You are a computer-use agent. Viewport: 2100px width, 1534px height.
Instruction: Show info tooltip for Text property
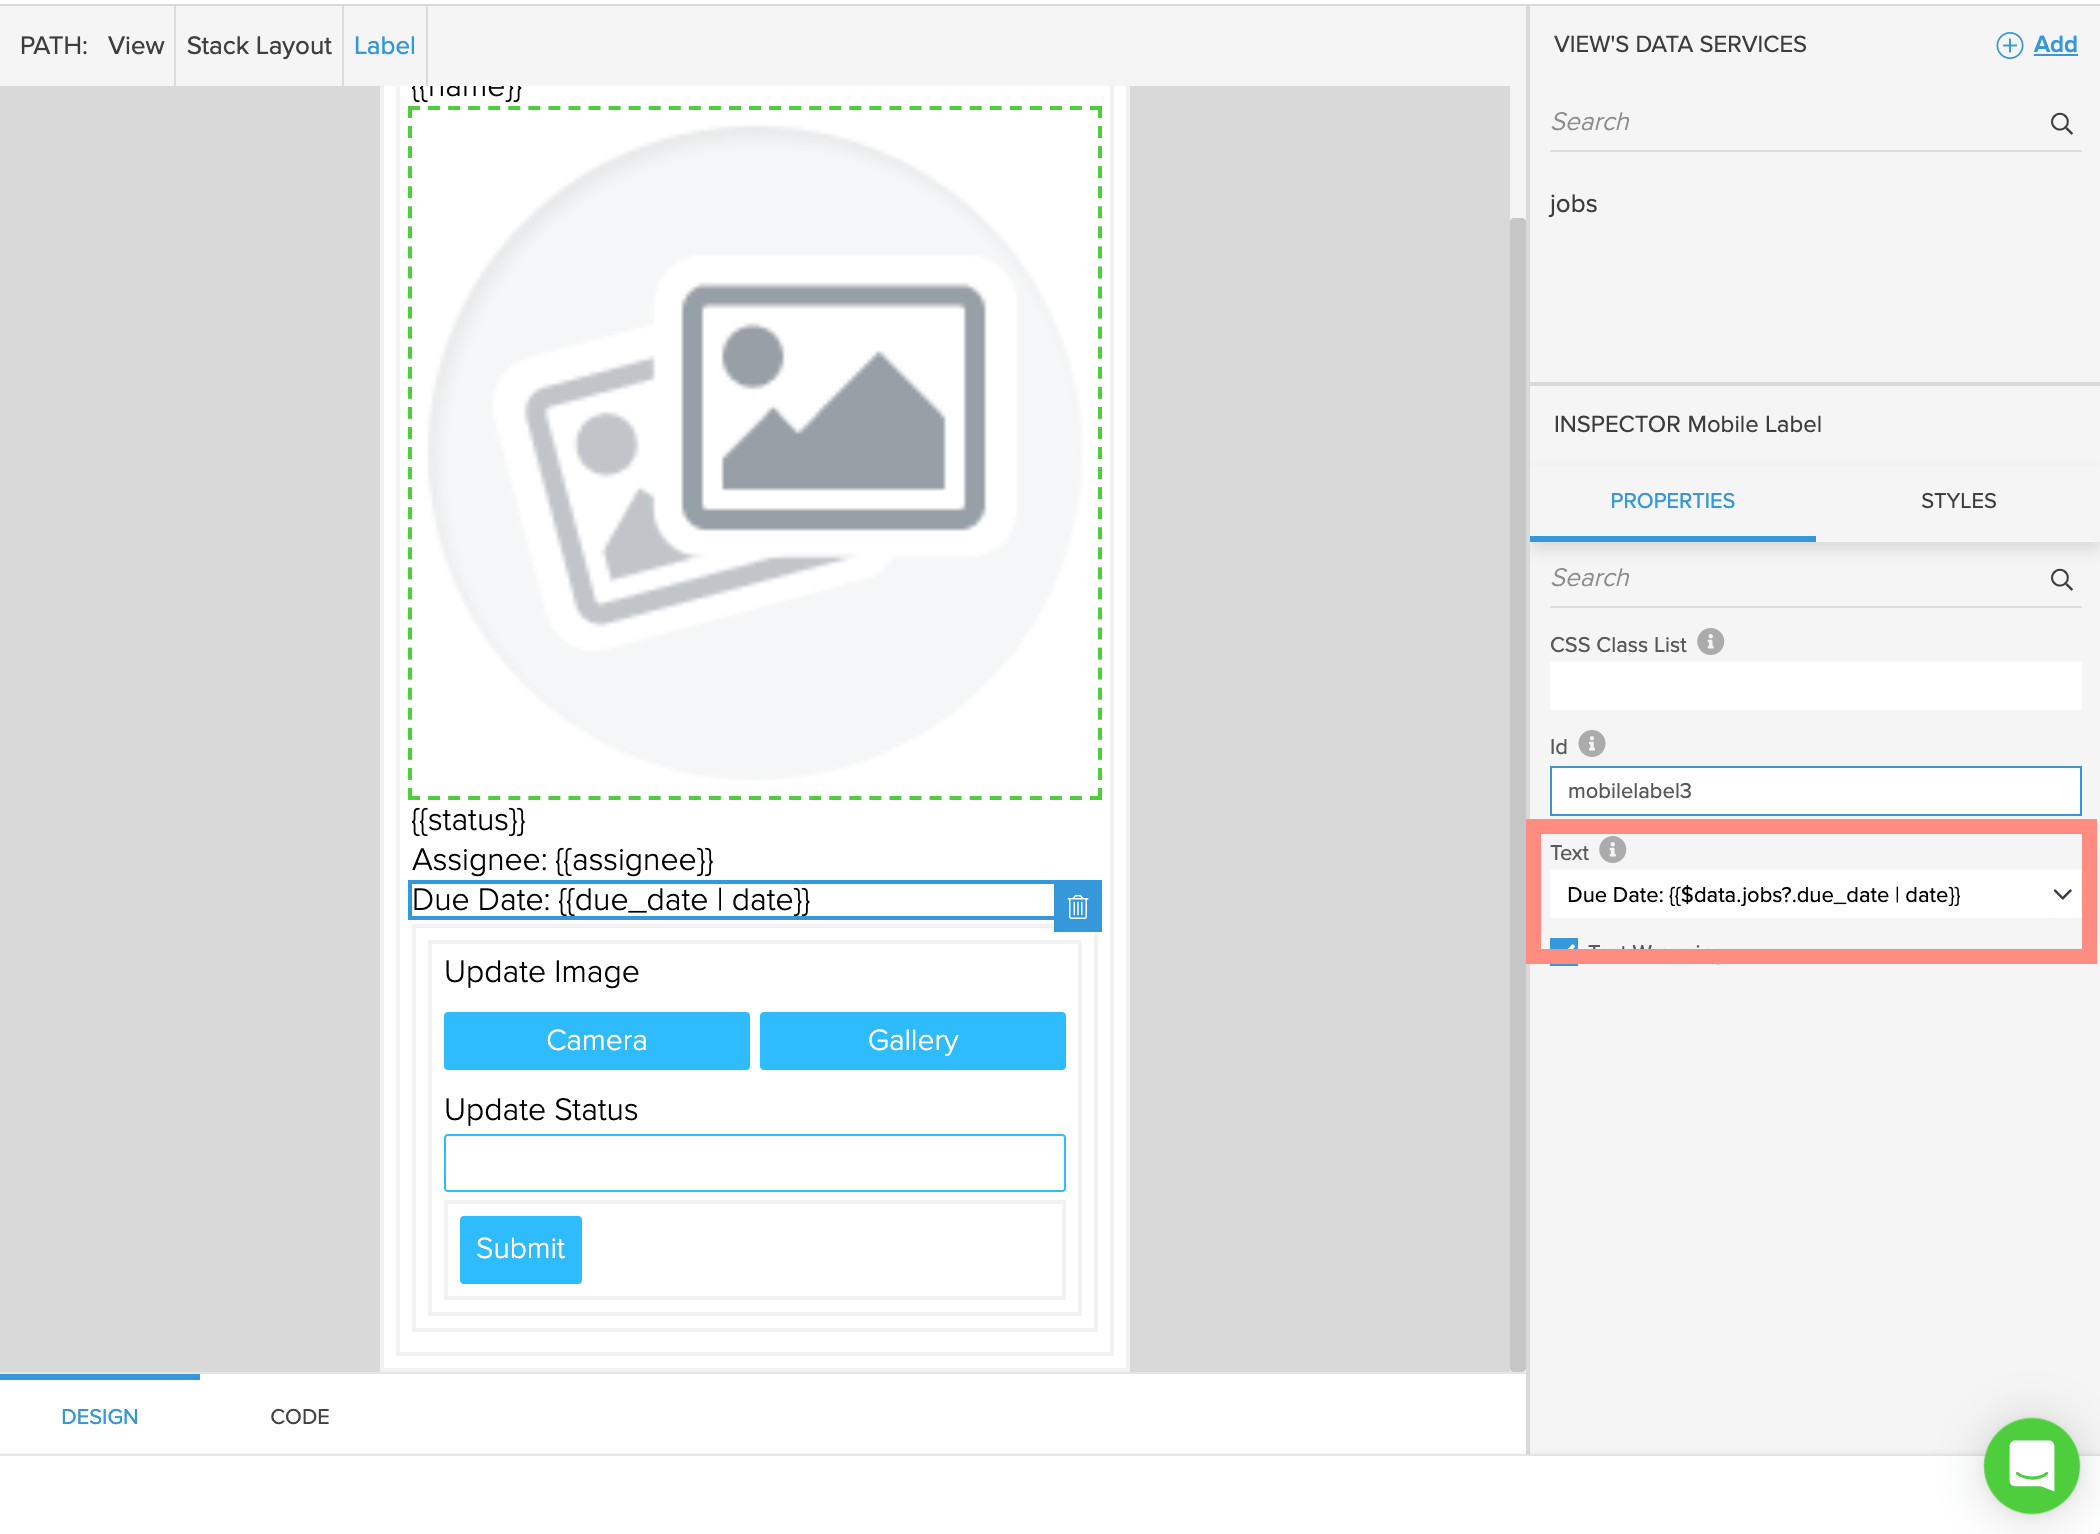[1612, 850]
